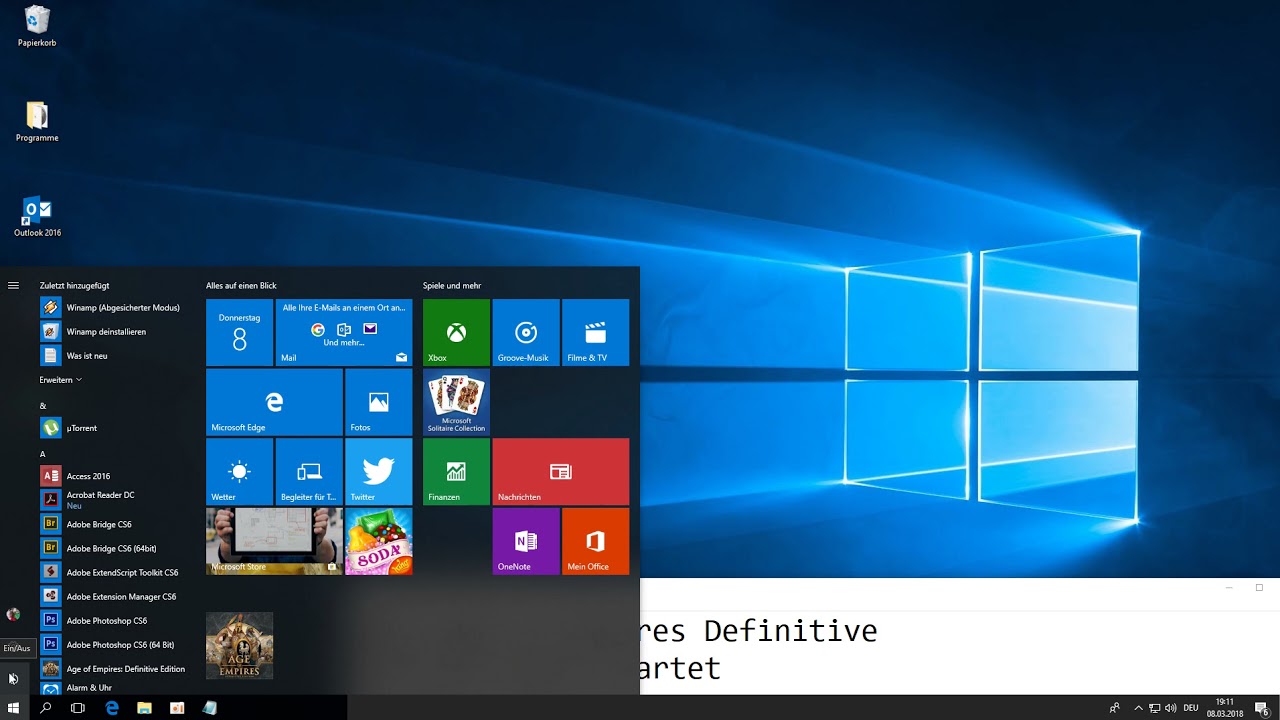Open the Xbox tile

coord(456,332)
